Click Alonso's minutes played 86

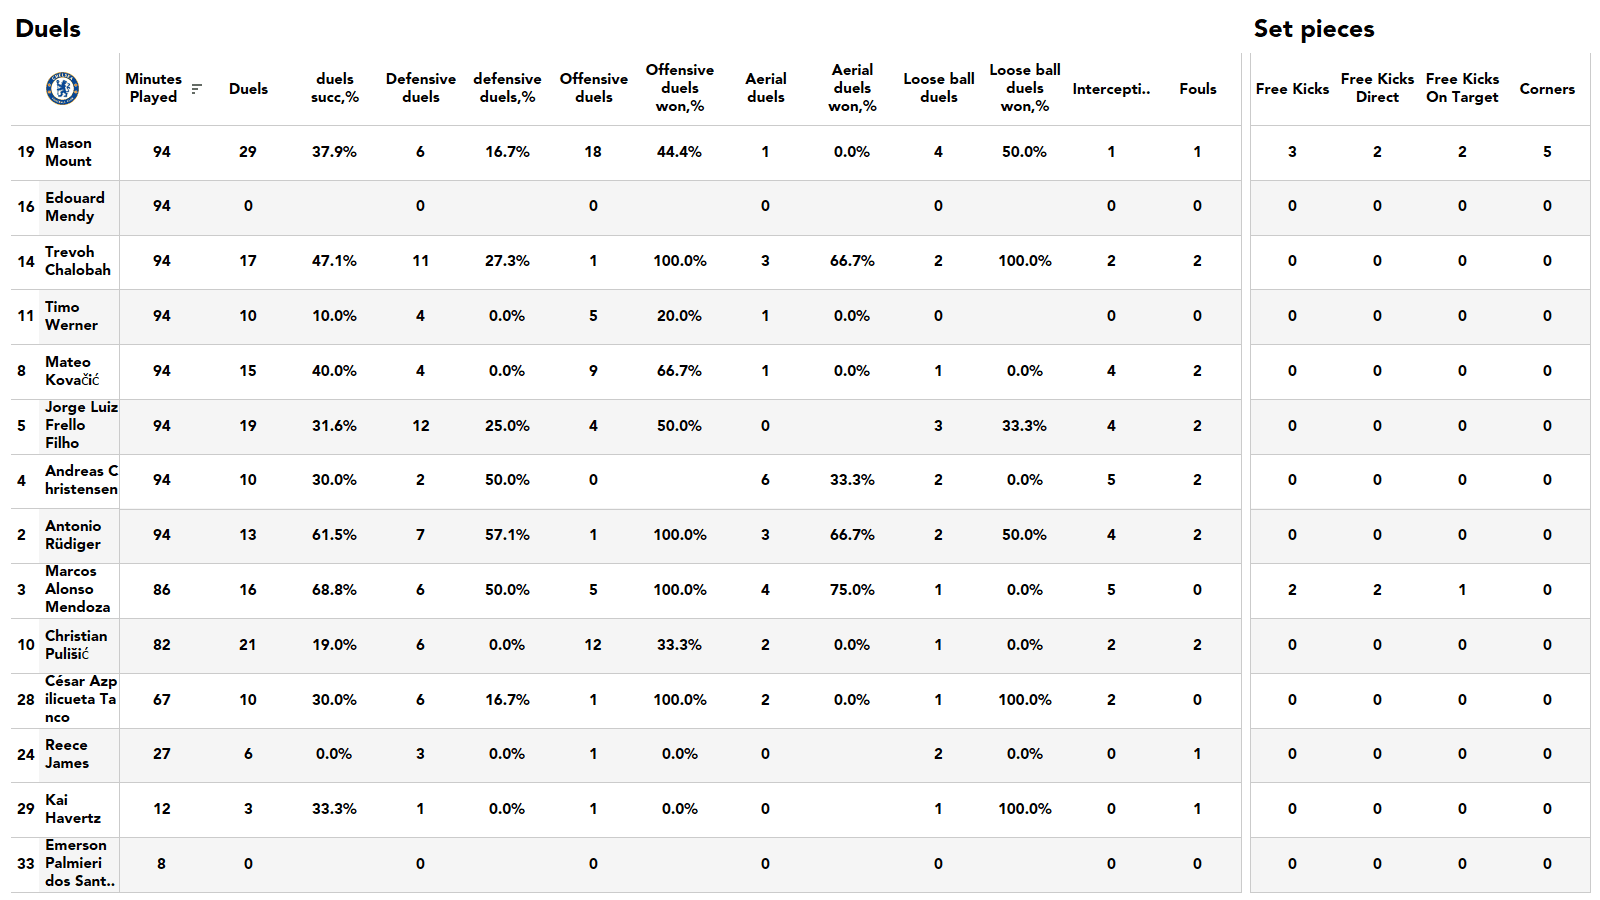click(162, 590)
